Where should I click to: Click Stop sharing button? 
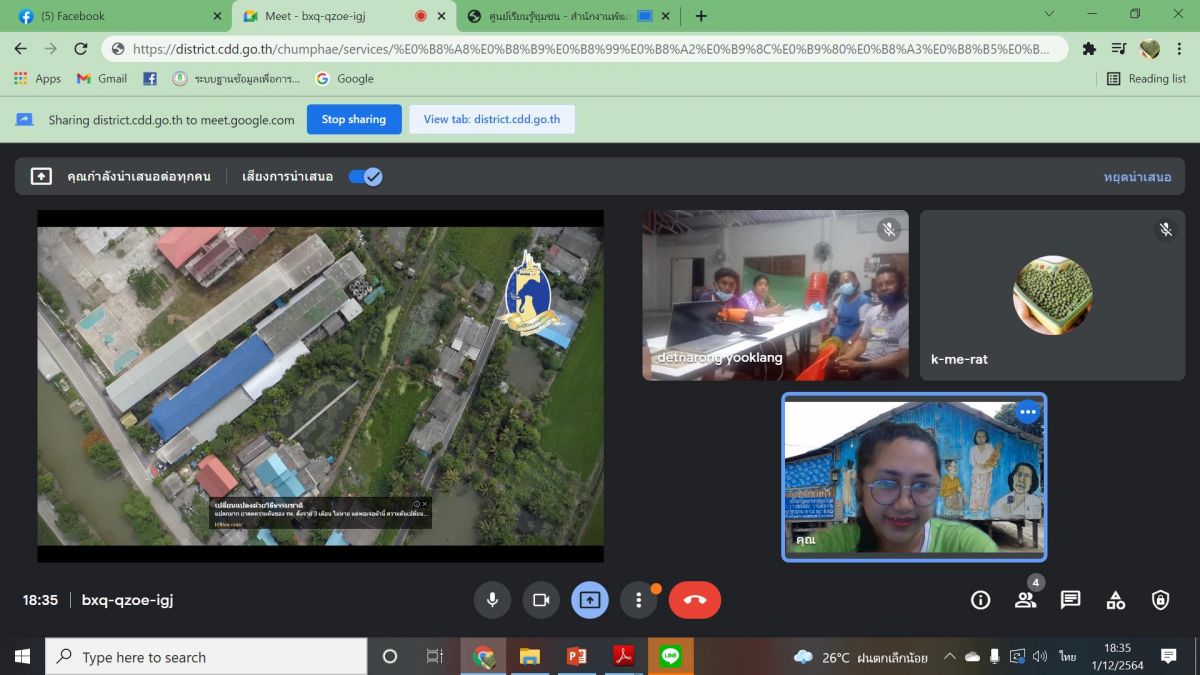(353, 119)
